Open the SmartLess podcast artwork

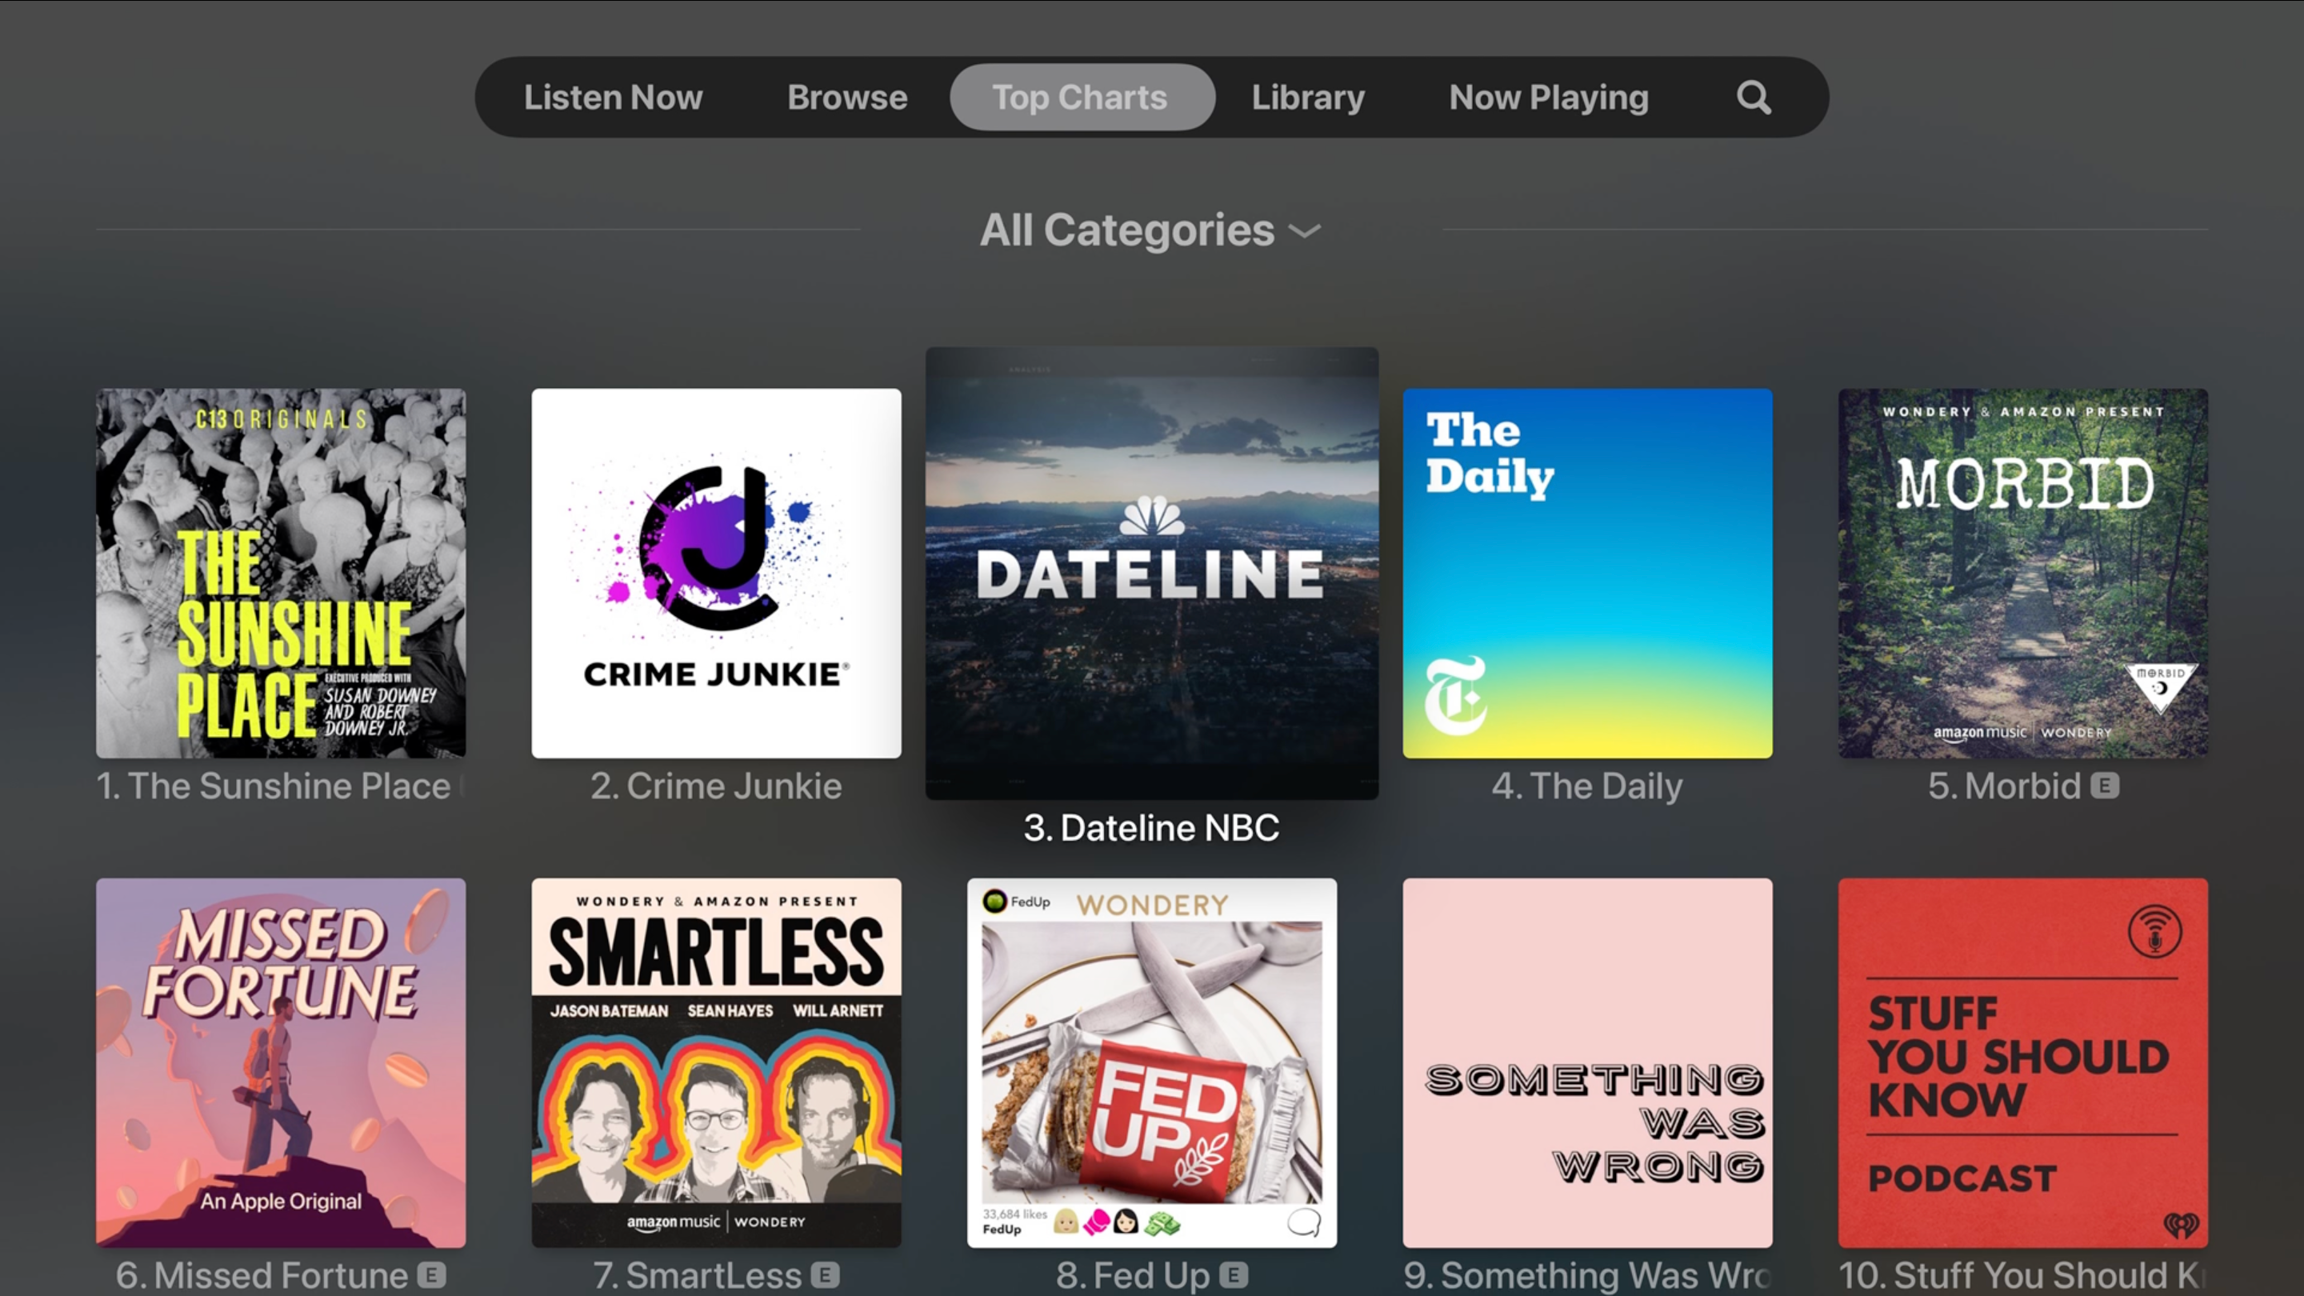tap(716, 1063)
